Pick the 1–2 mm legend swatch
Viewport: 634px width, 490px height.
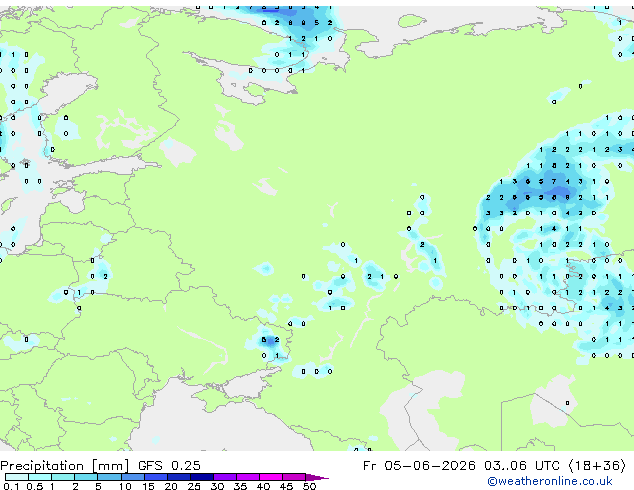[x=63, y=477]
